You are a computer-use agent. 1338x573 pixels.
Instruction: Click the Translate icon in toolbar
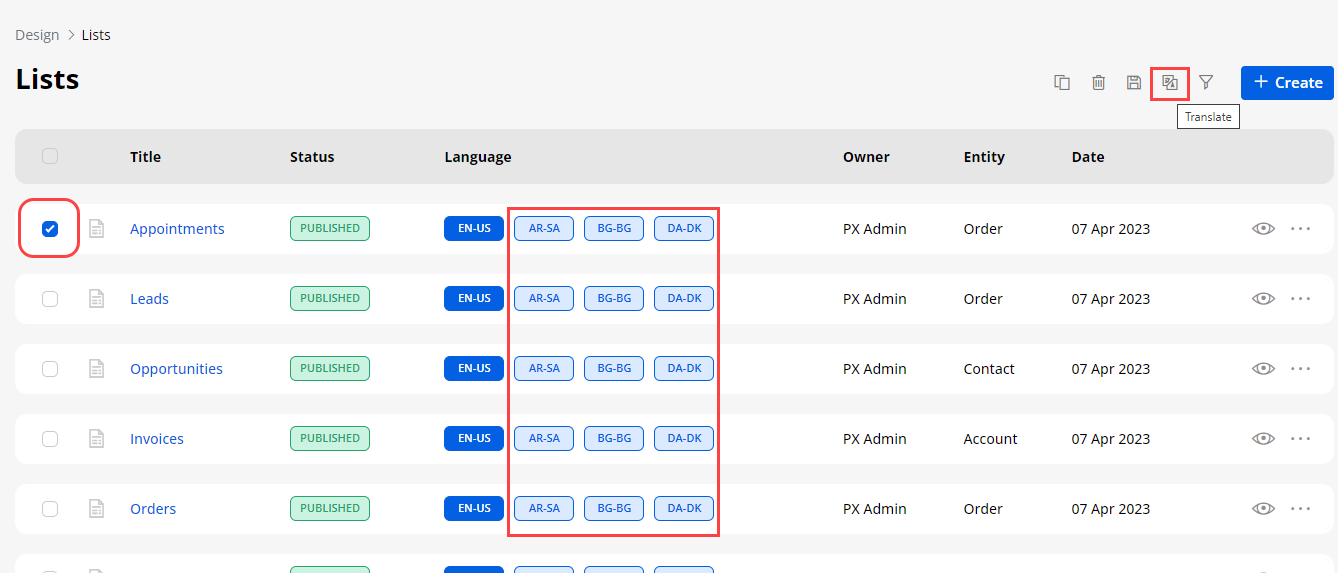coord(1169,83)
